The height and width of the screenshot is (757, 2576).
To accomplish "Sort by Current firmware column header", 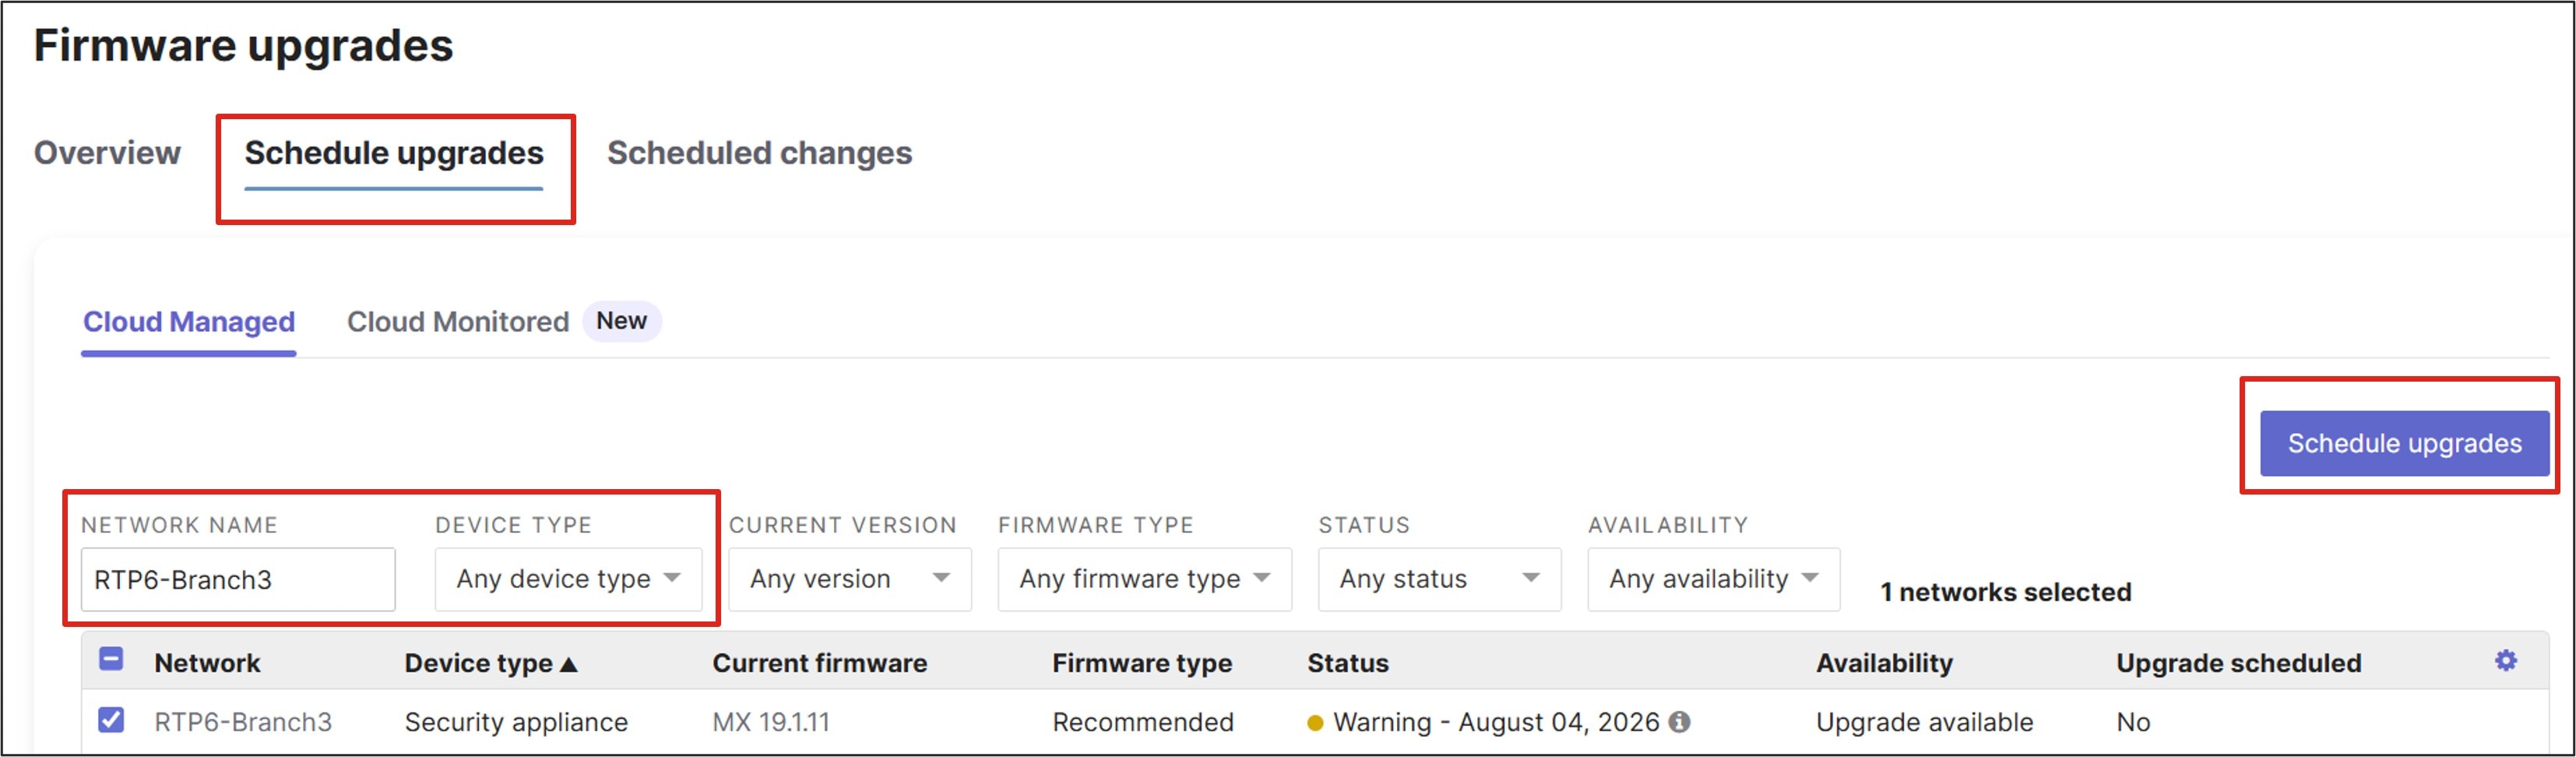I will [819, 663].
